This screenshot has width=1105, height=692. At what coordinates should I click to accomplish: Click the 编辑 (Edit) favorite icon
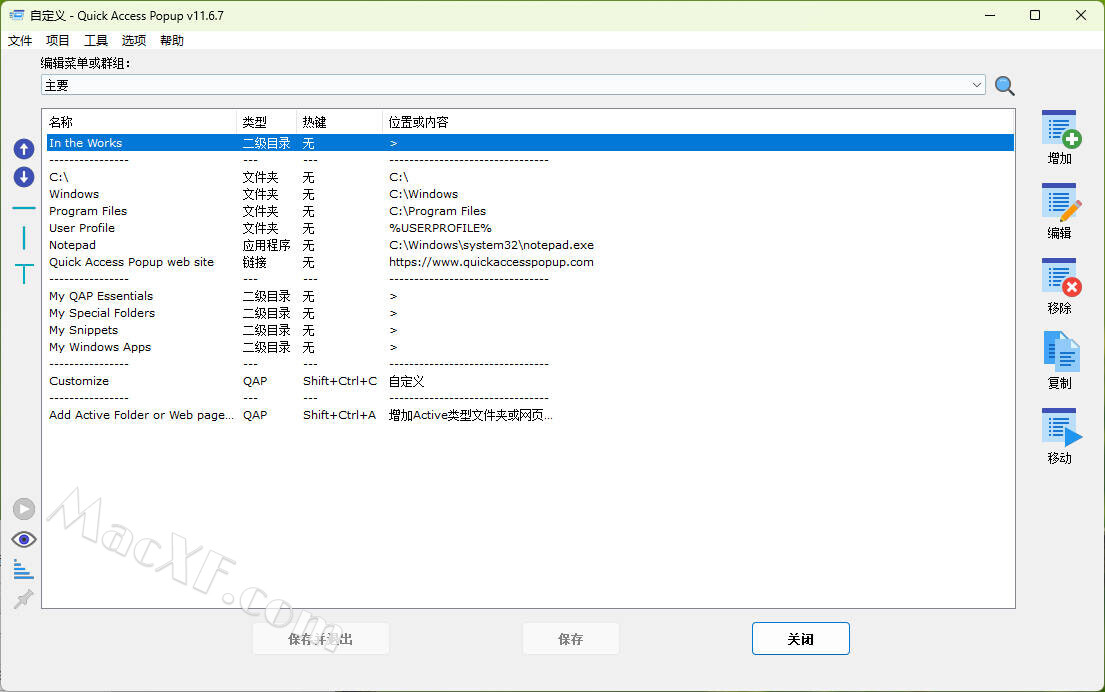pos(1060,204)
